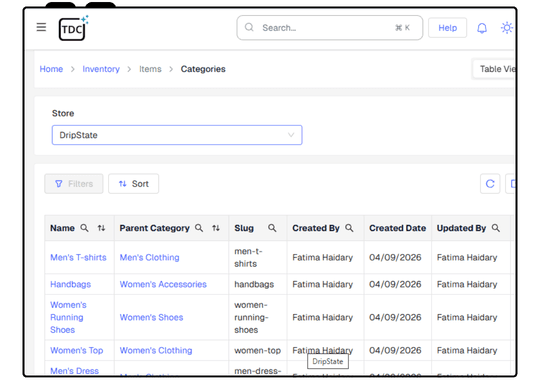Toggle the light/dark theme sun icon
The width and height of the screenshot is (540, 384).
click(x=507, y=28)
